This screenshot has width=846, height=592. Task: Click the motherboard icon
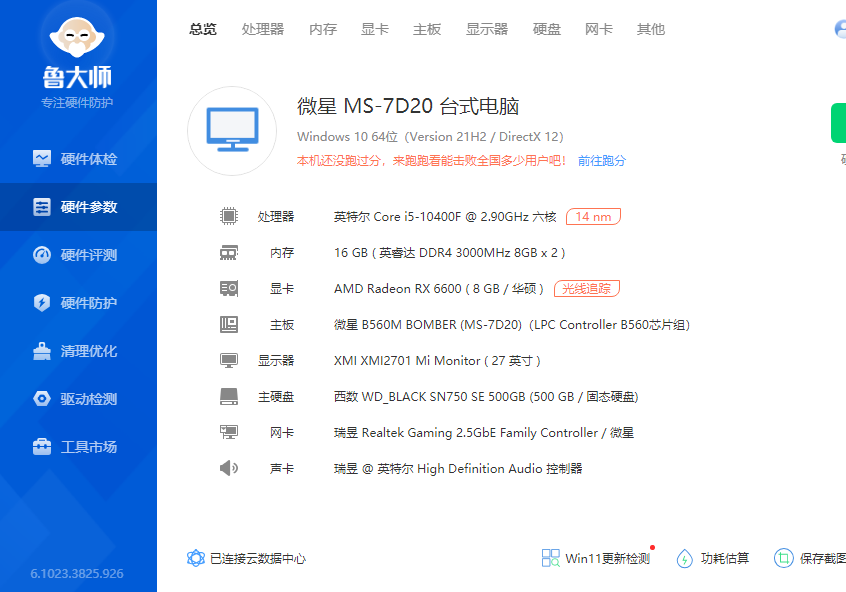229,324
